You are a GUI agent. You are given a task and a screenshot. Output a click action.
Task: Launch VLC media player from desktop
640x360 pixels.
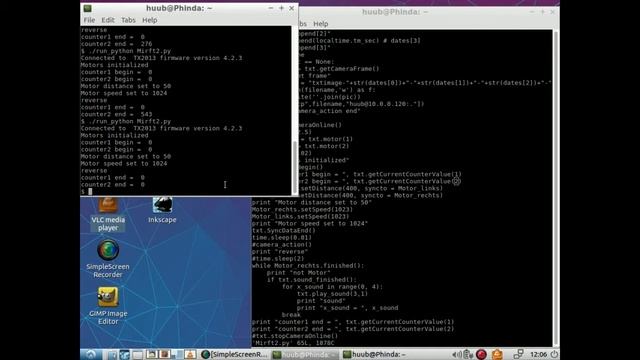click(x=108, y=214)
